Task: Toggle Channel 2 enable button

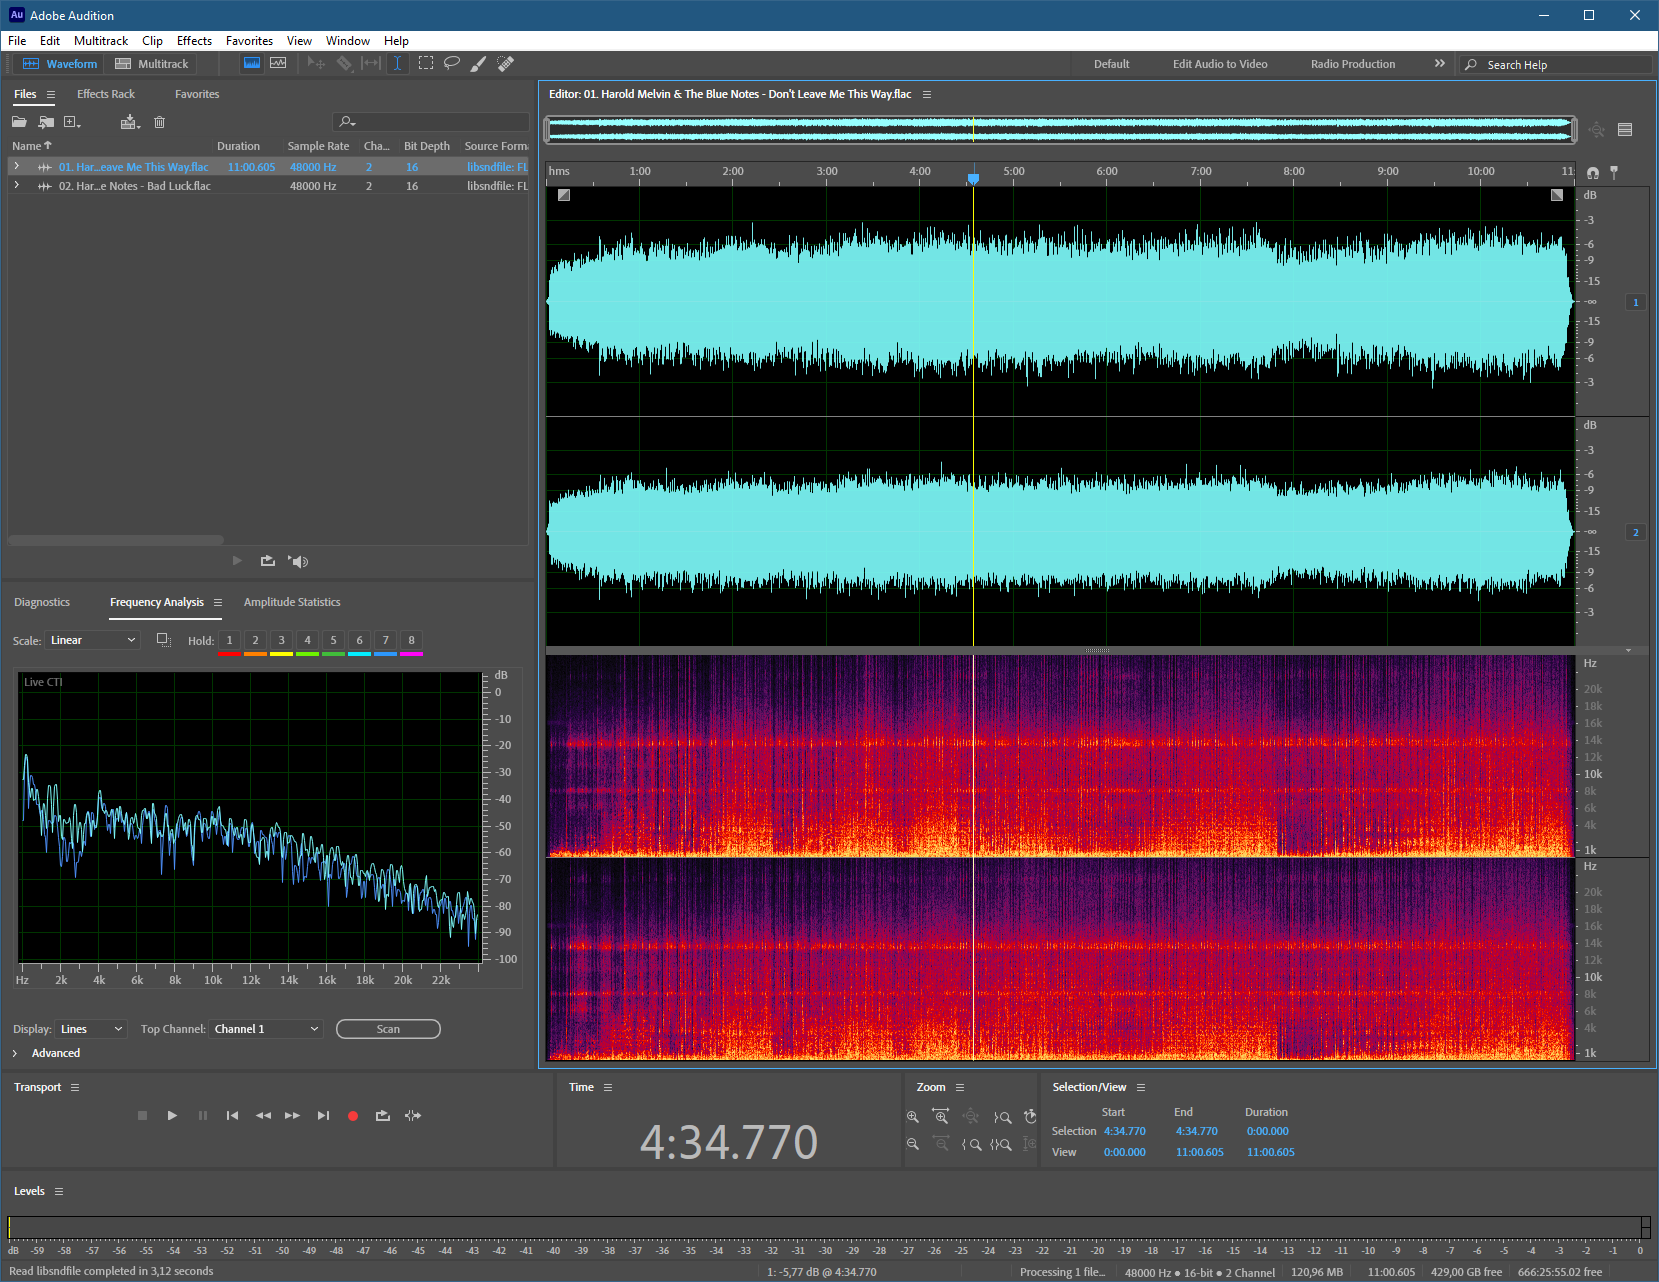Action: 1636,532
